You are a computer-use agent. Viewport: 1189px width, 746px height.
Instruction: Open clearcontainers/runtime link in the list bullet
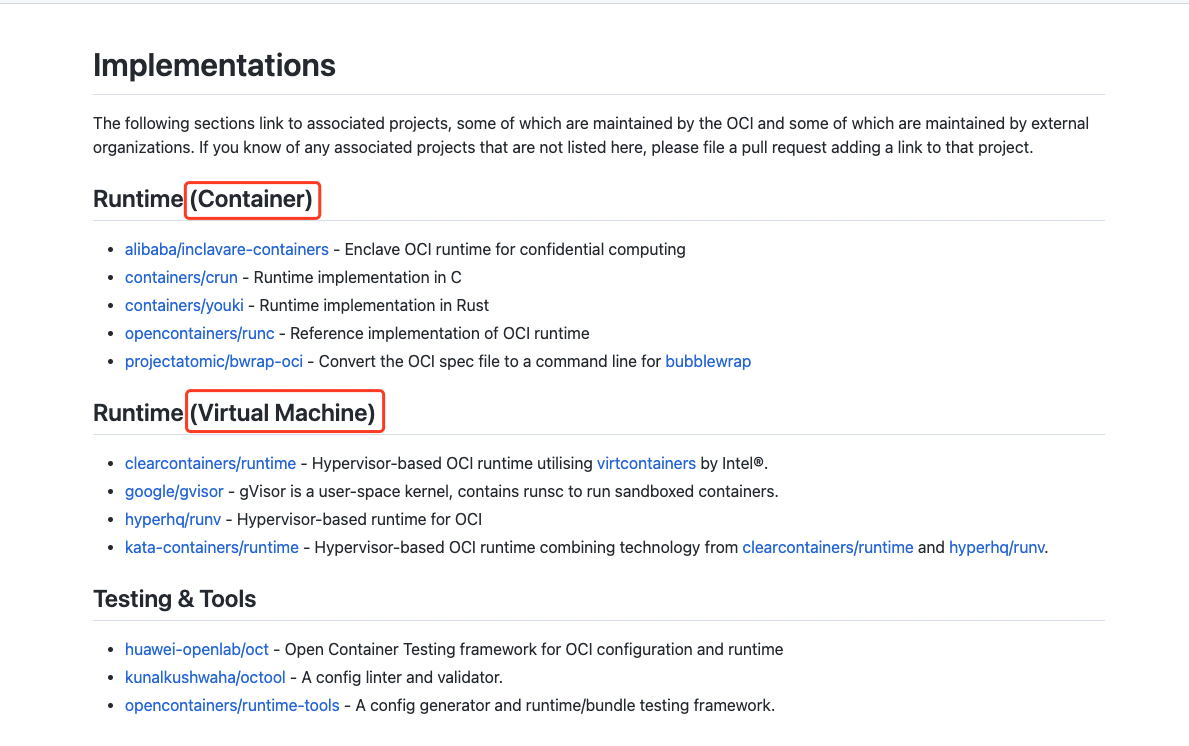210,463
